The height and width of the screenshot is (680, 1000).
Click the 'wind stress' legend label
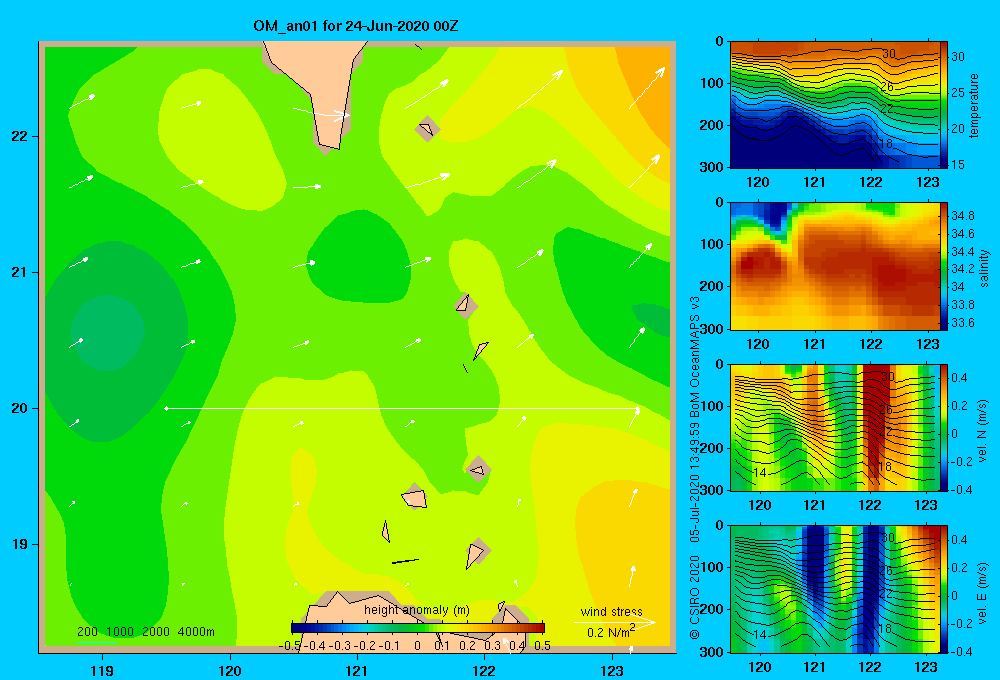click(611, 611)
